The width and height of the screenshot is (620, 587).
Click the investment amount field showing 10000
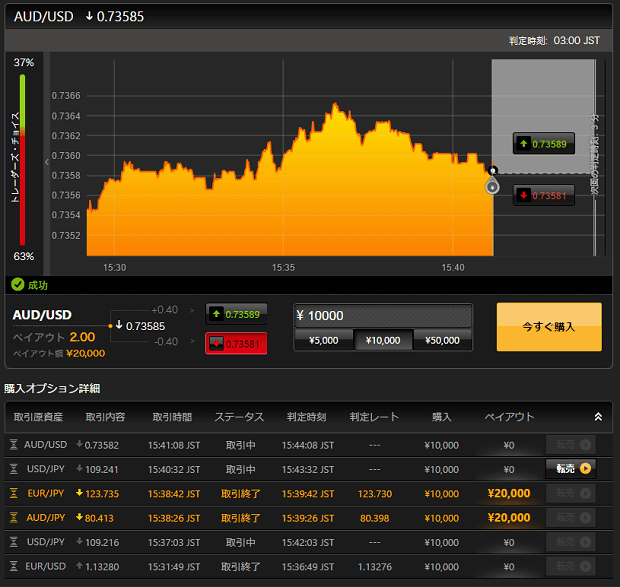click(383, 315)
